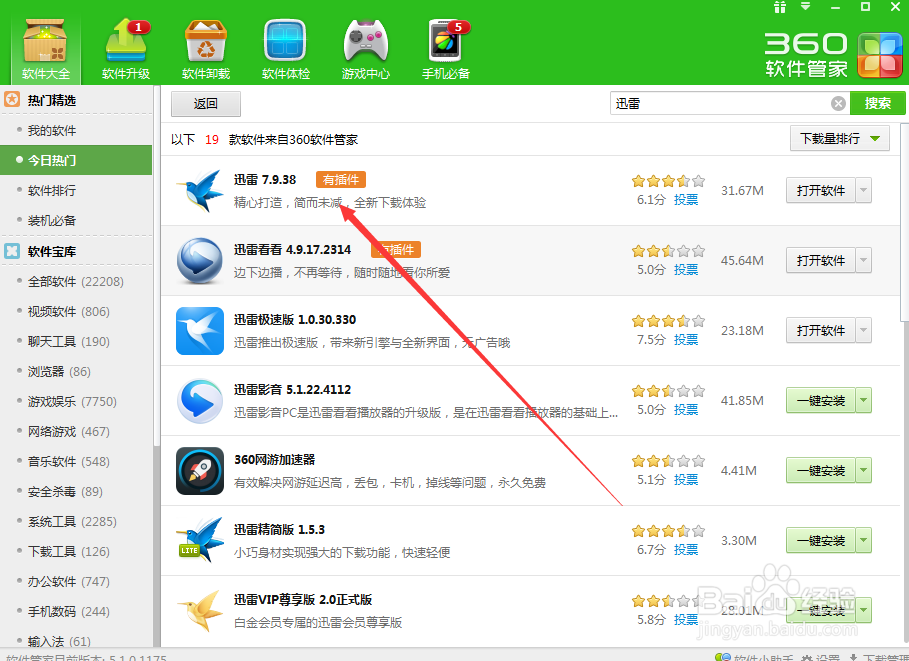Click the gift icon in title bar
The image size is (909, 661).
coord(780,7)
